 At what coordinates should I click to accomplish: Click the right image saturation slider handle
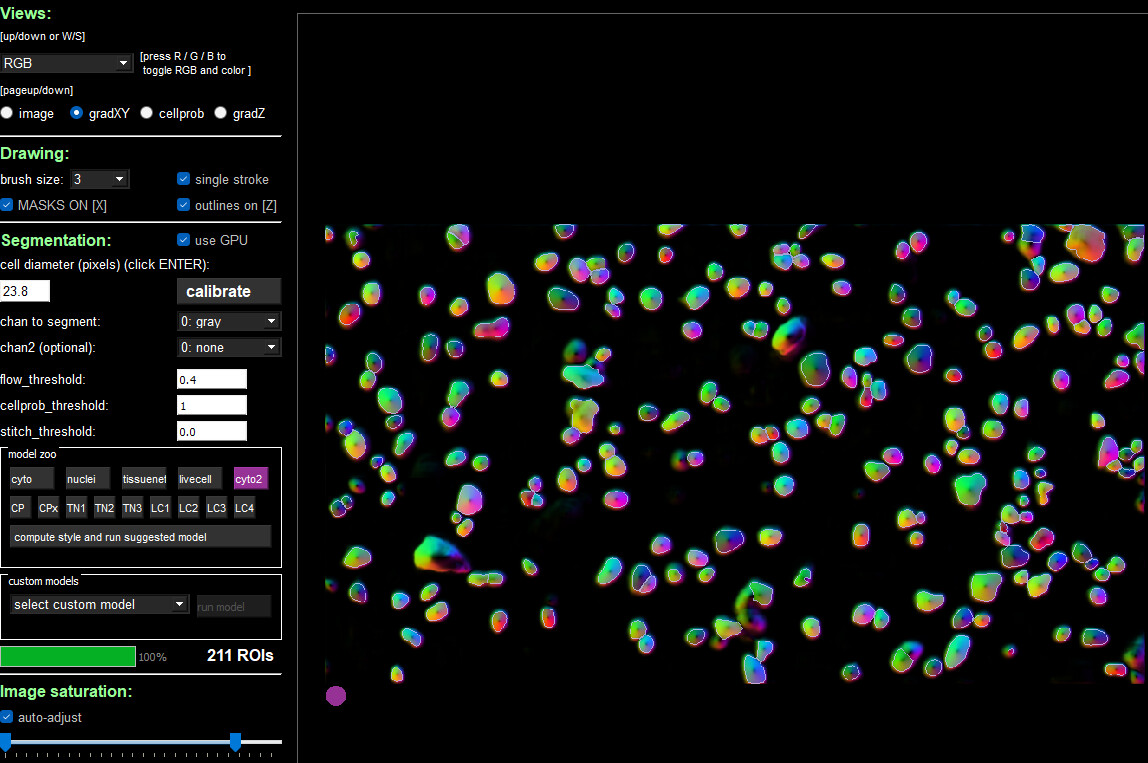pos(235,741)
